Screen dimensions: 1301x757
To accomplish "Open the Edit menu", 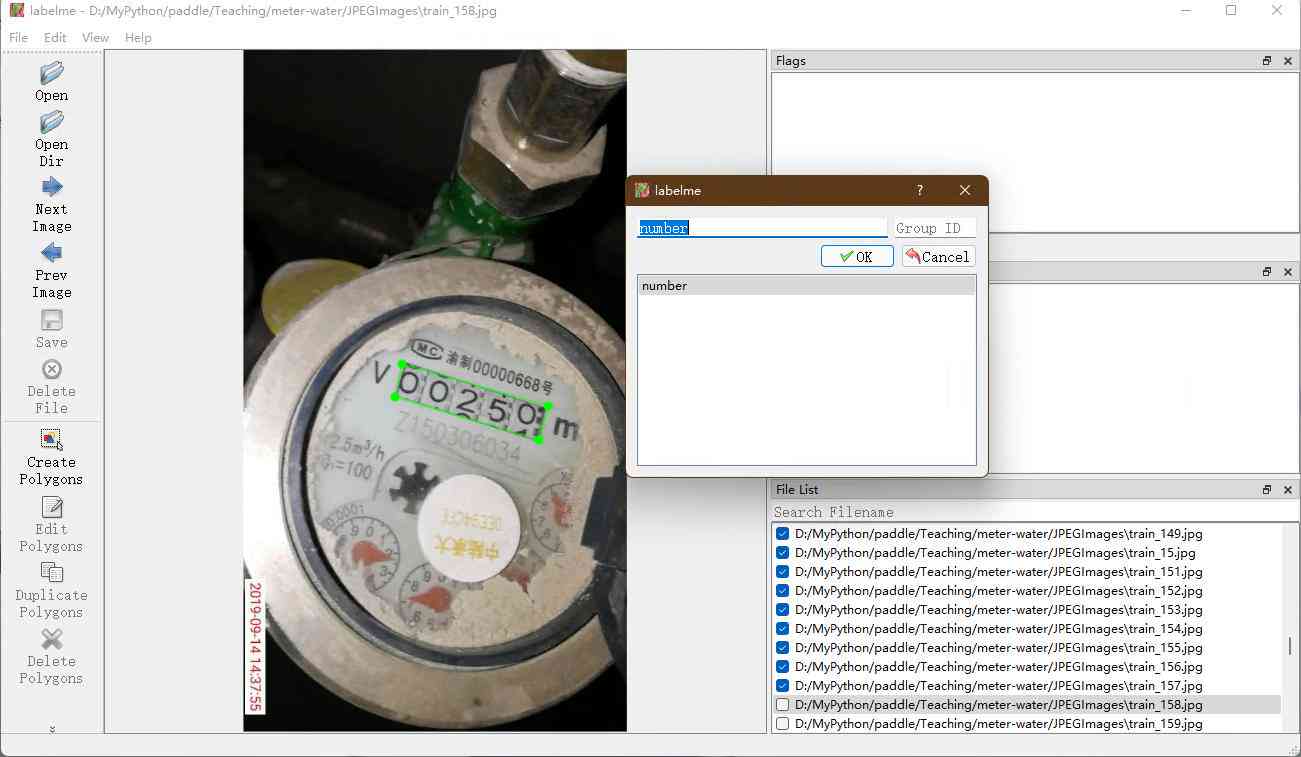I will coord(55,38).
